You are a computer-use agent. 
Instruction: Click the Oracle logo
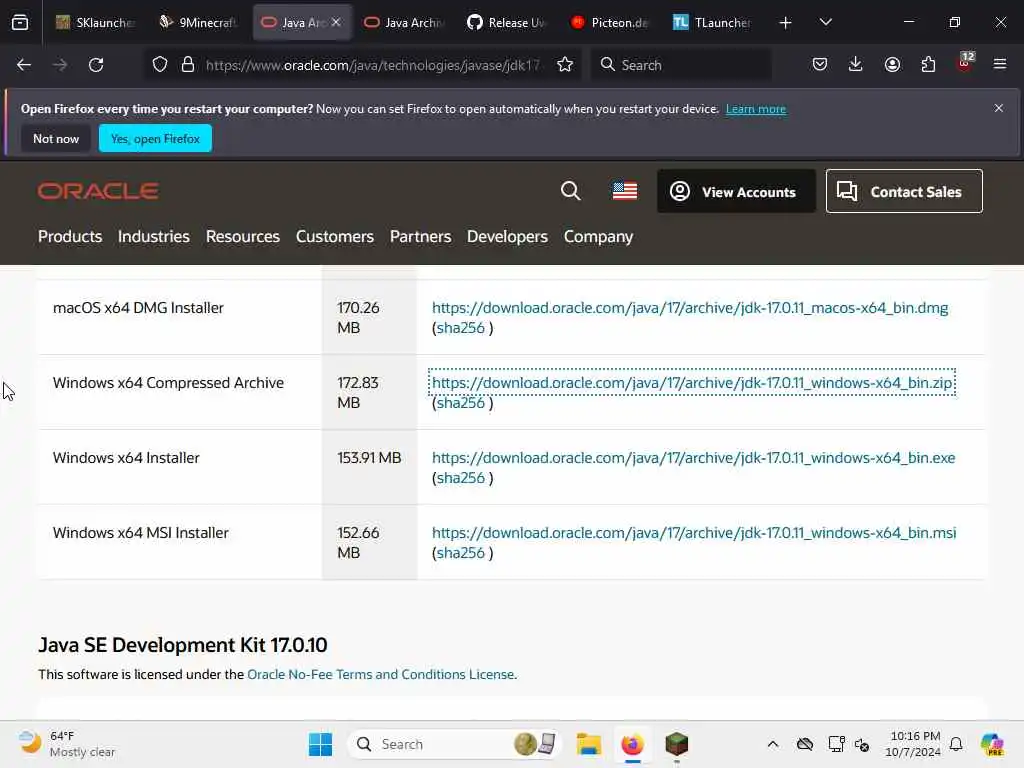[98, 191]
